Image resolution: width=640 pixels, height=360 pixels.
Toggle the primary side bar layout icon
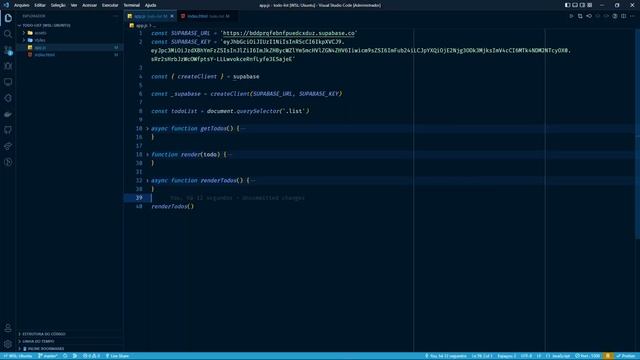(x=567, y=5)
